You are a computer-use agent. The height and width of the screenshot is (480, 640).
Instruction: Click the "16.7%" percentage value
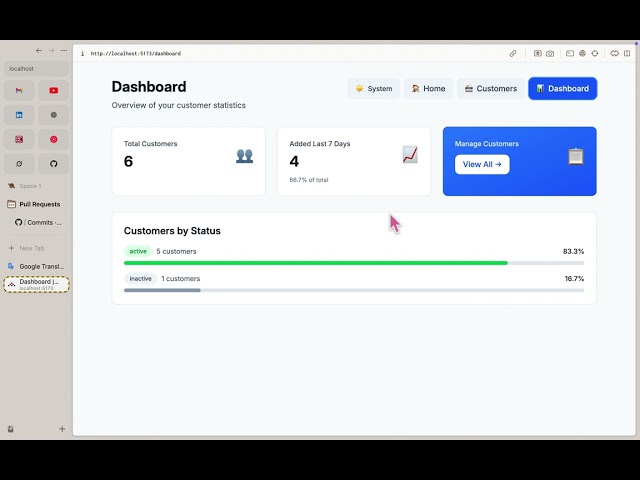pyautogui.click(x=574, y=279)
